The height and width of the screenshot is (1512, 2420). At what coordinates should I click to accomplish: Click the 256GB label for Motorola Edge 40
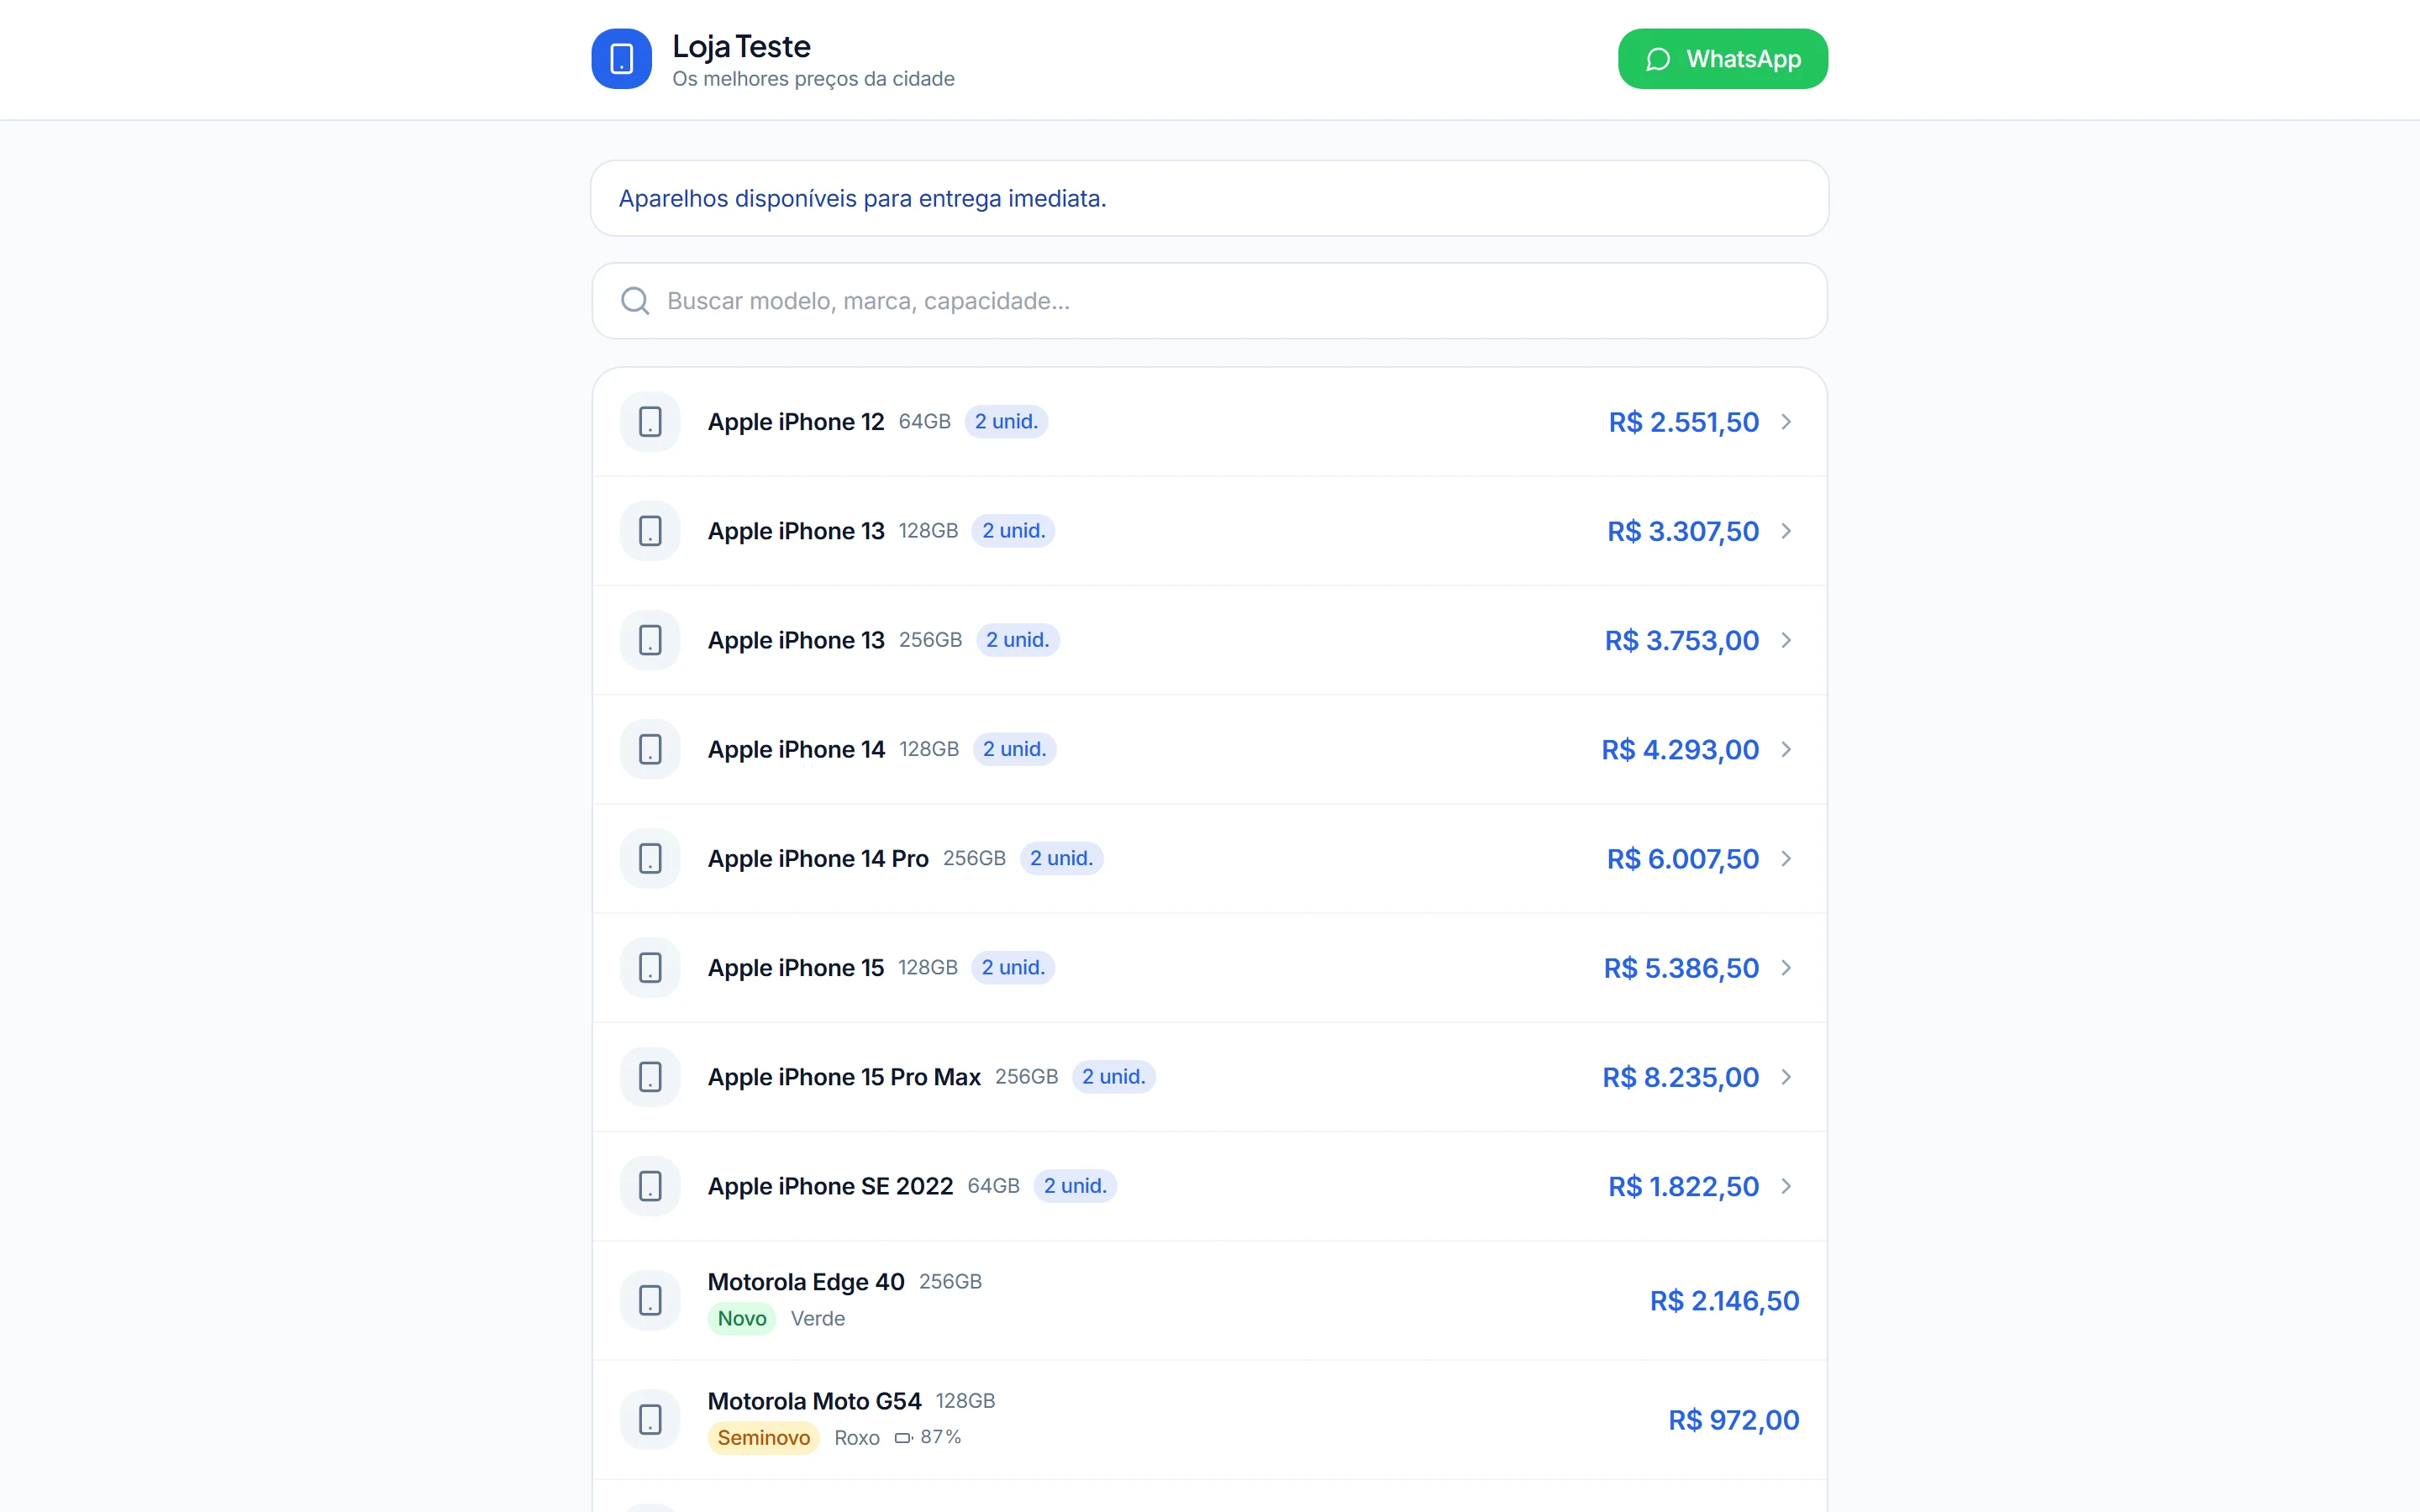(950, 1282)
